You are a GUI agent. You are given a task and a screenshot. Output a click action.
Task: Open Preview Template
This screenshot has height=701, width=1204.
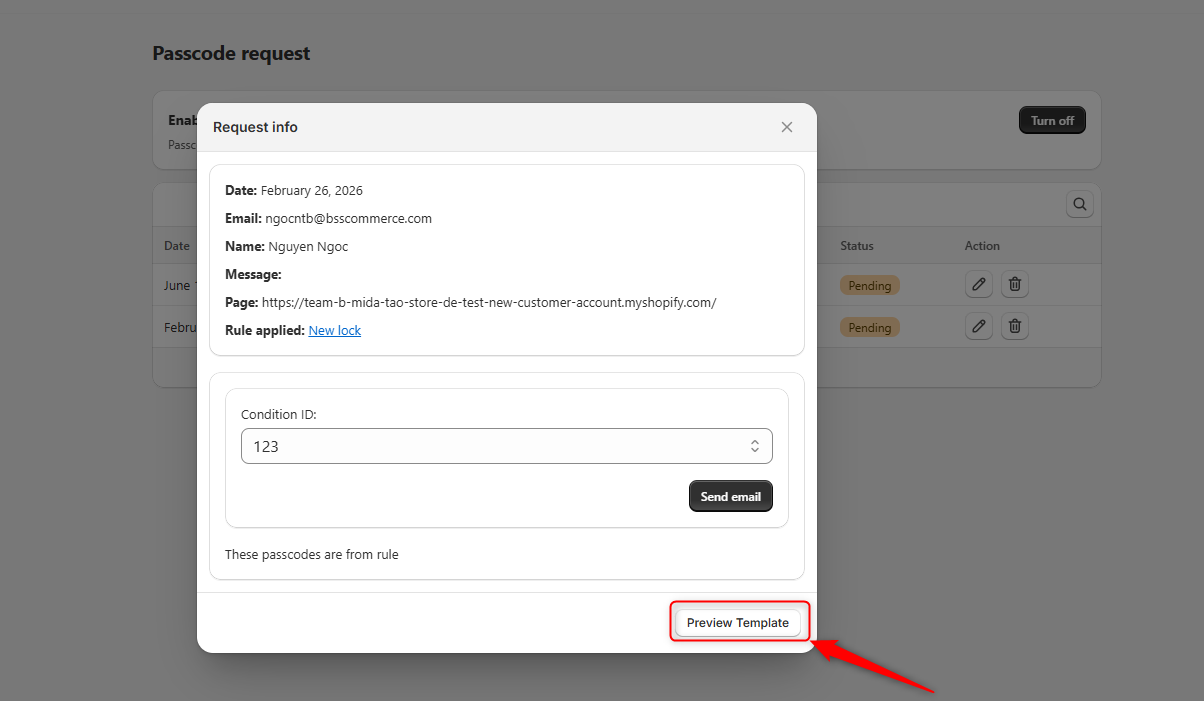pos(737,623)
